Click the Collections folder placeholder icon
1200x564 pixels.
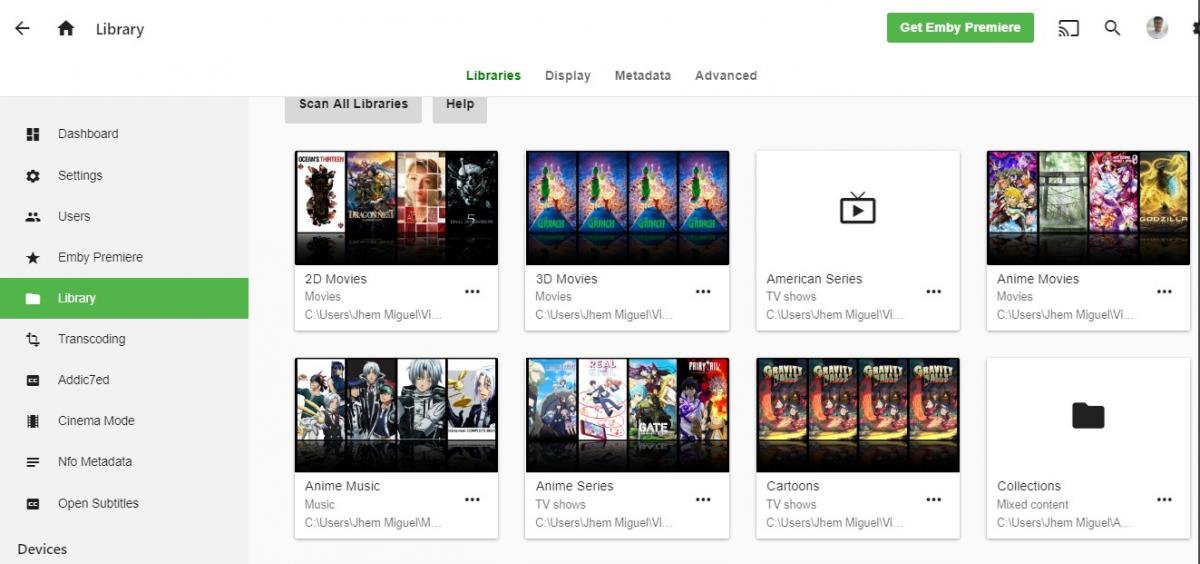pyautogui.click(x=1088, y=415)
